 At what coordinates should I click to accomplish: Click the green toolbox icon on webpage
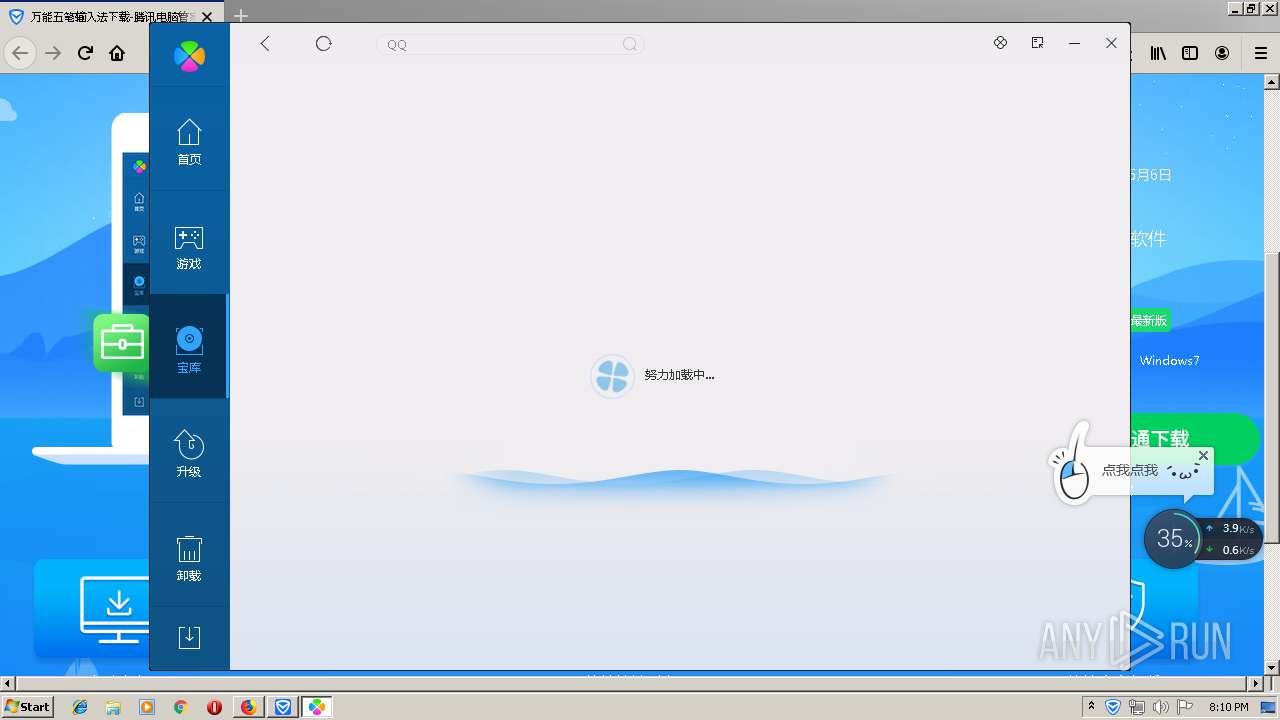[121, 343]
